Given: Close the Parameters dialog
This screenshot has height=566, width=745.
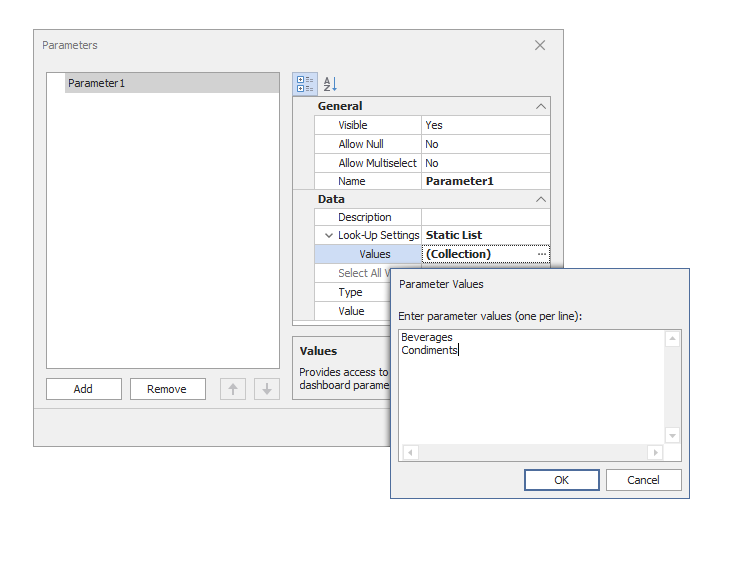Looking at the screenshot, I should [540, 45].
